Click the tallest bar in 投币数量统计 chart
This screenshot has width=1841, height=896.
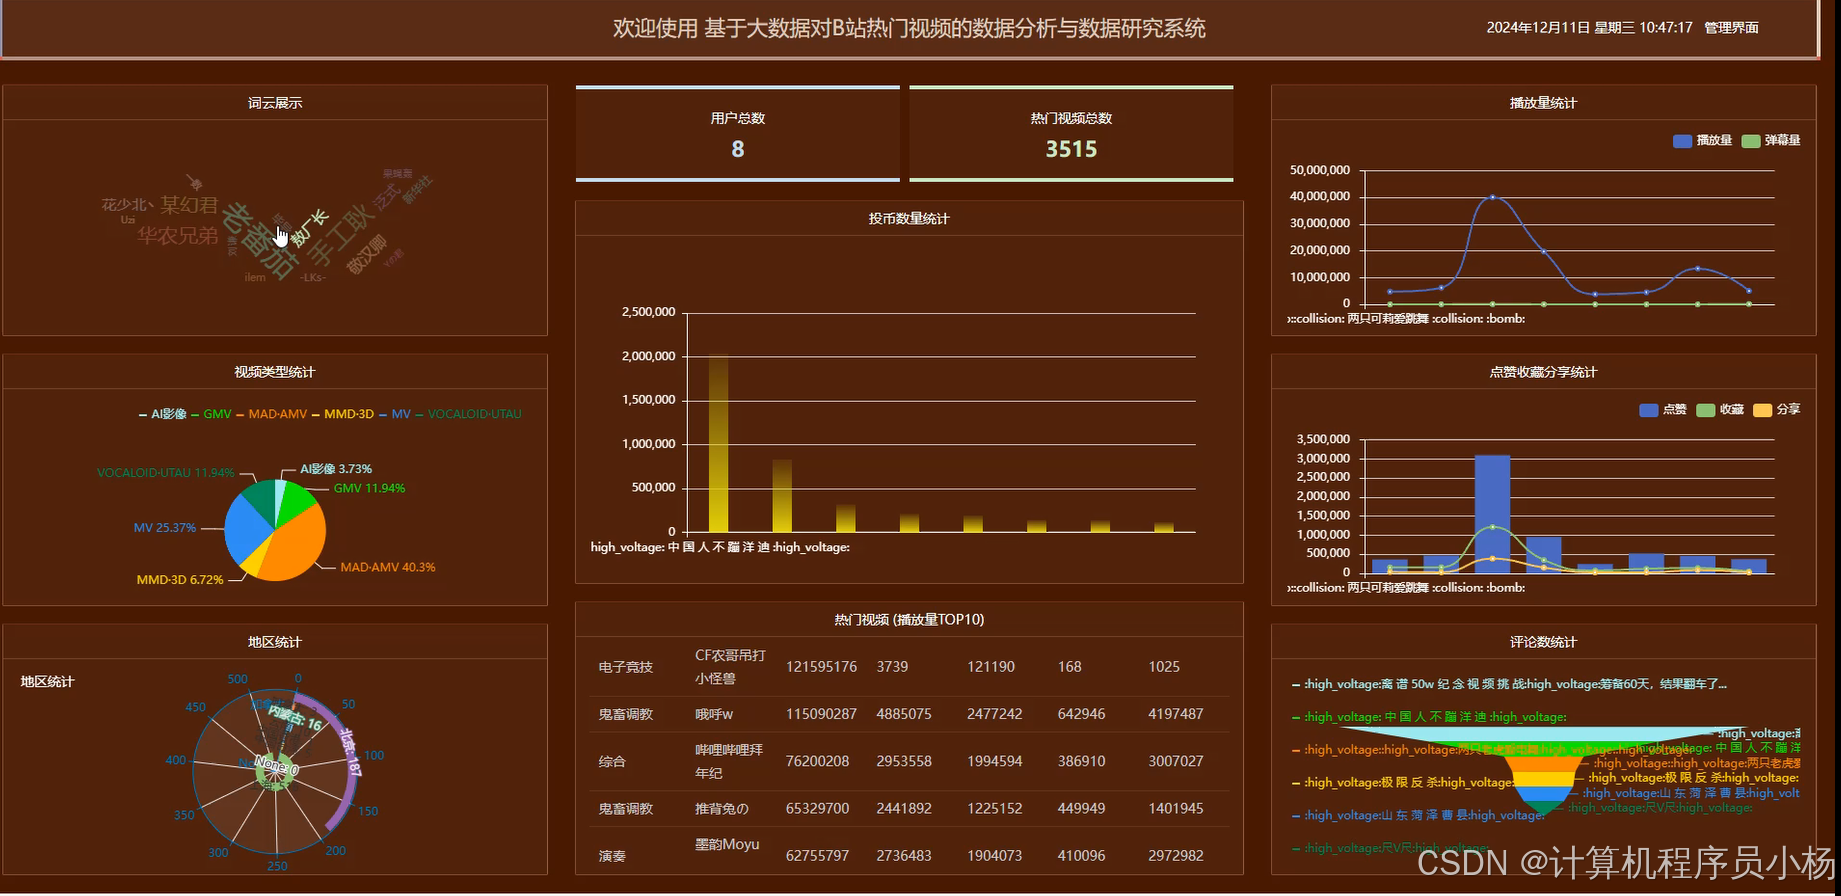(718, 443)
